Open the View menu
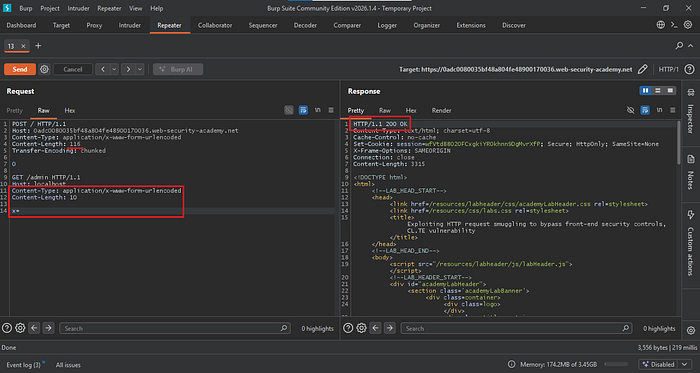This screenshot has height=373, width=700. coord(136,8)
